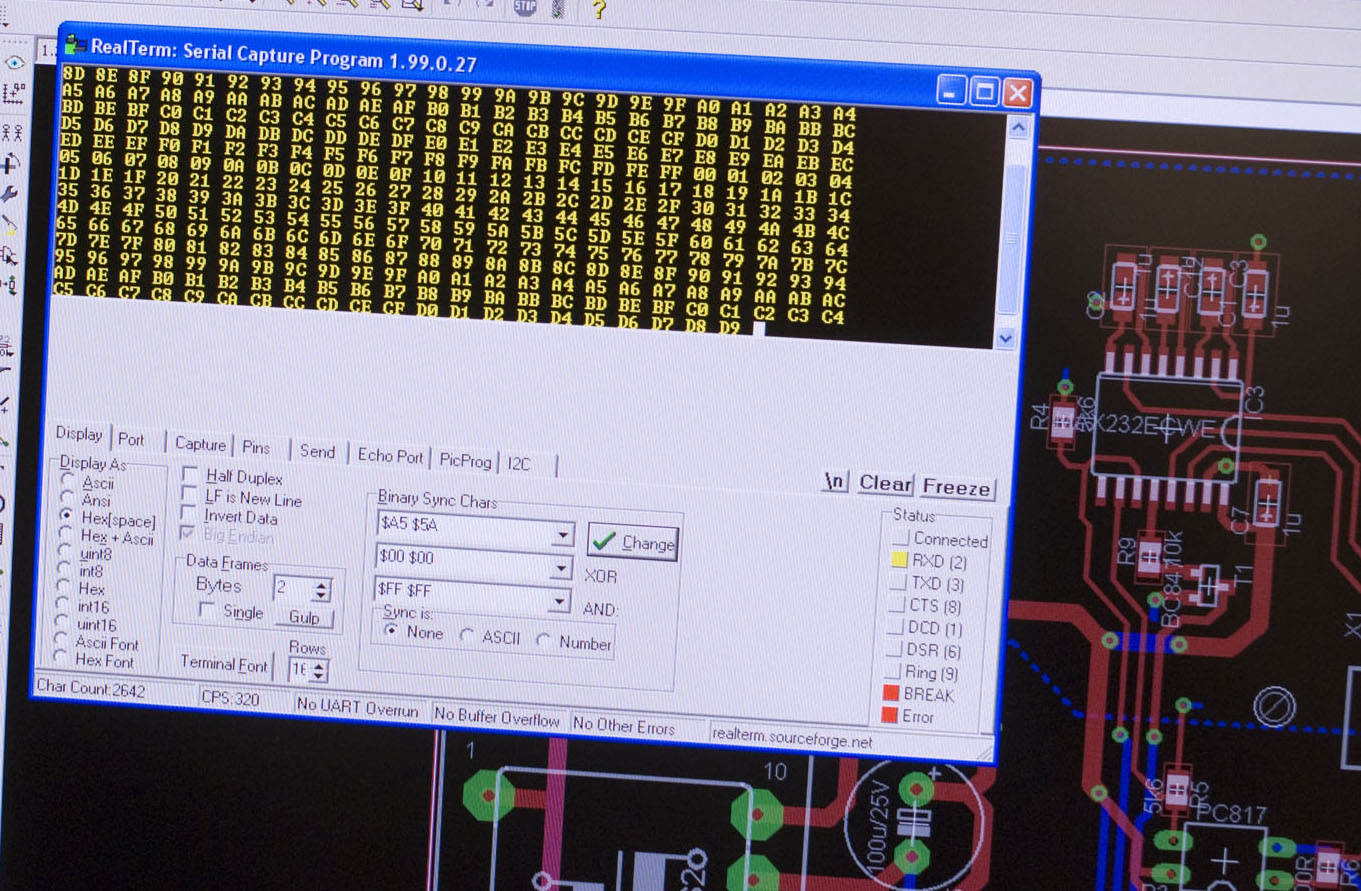The image size is (1361, 891).
Task: Select the Mark tool in Eagle toolbar
Action: 13,94
